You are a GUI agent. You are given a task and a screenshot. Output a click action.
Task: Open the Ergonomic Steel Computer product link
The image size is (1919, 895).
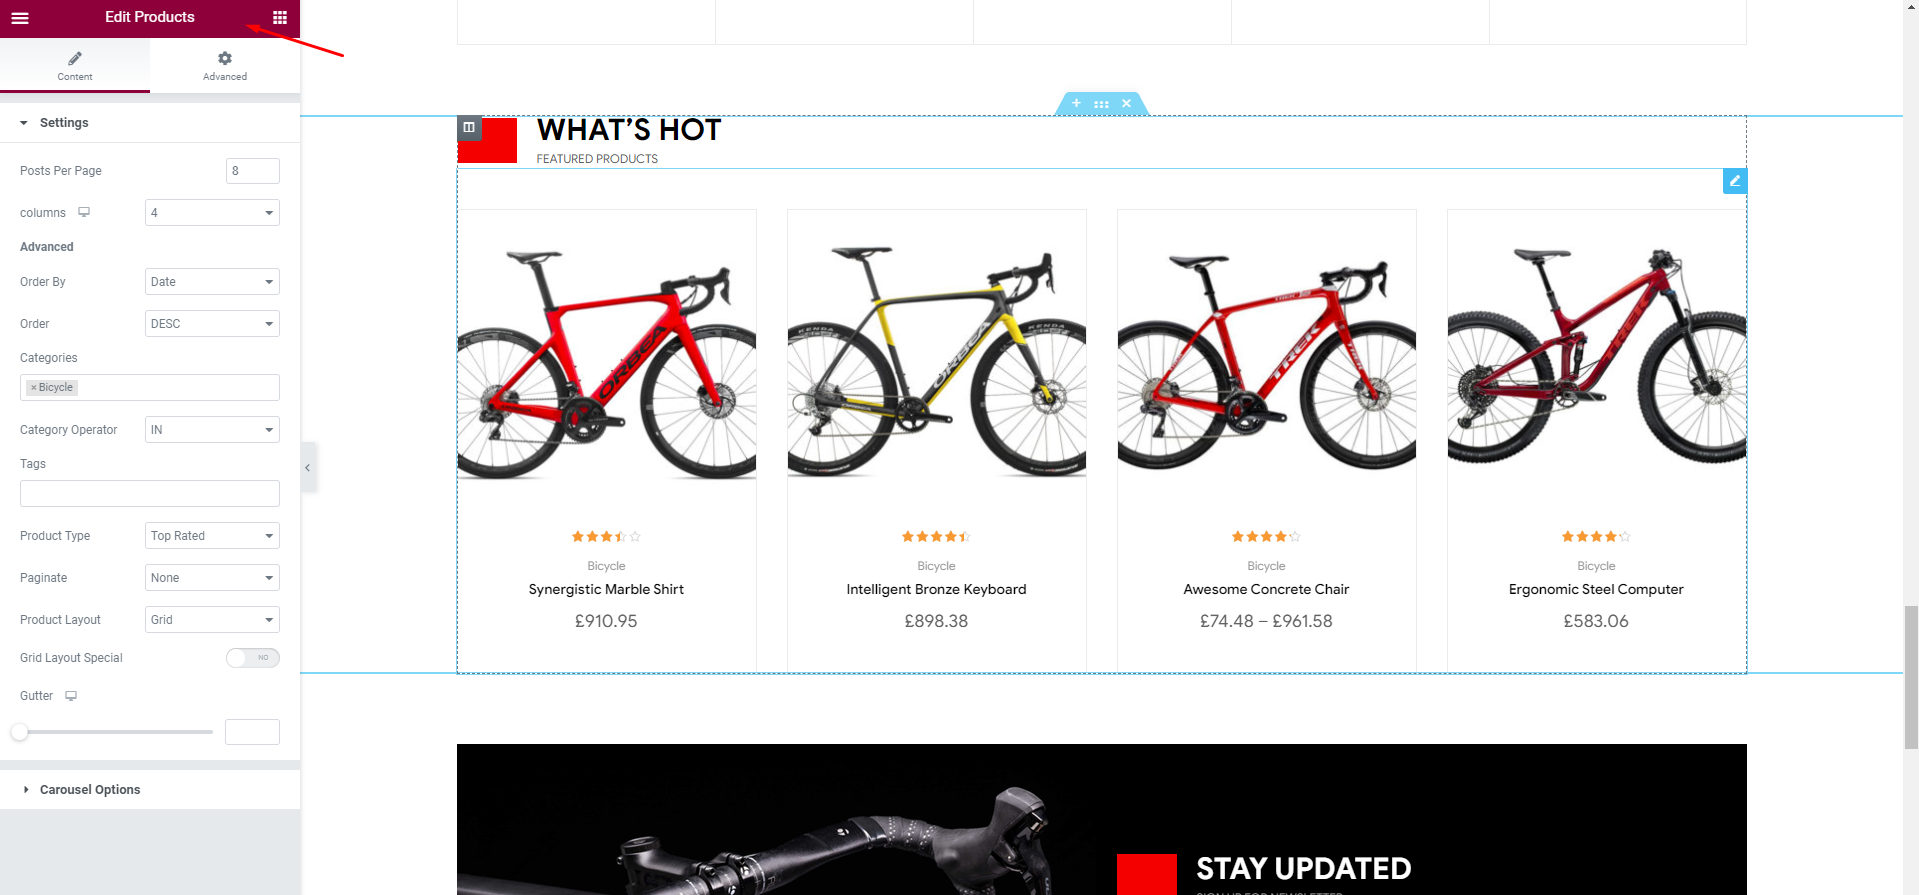pyautogui.click(x=1596, y=590)
